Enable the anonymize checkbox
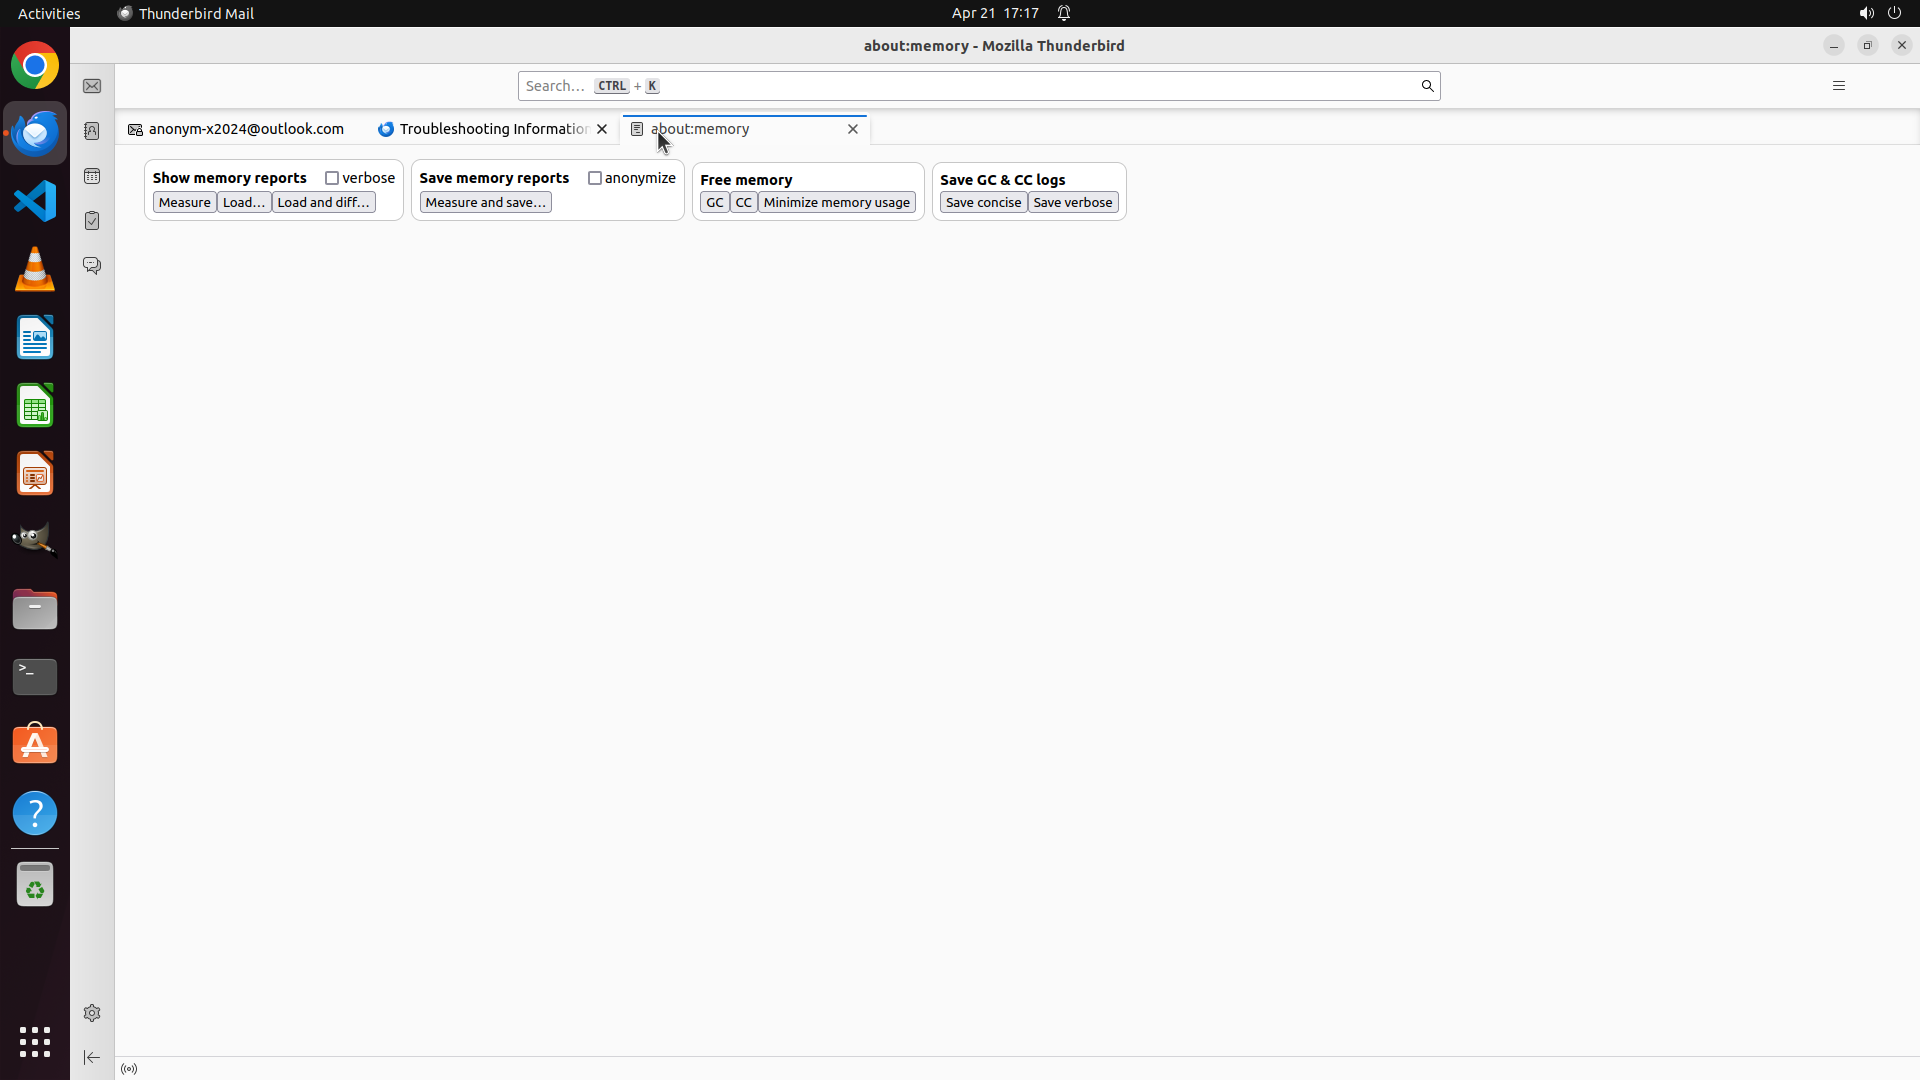The image size is (1920, 1080). coord(595,178)
